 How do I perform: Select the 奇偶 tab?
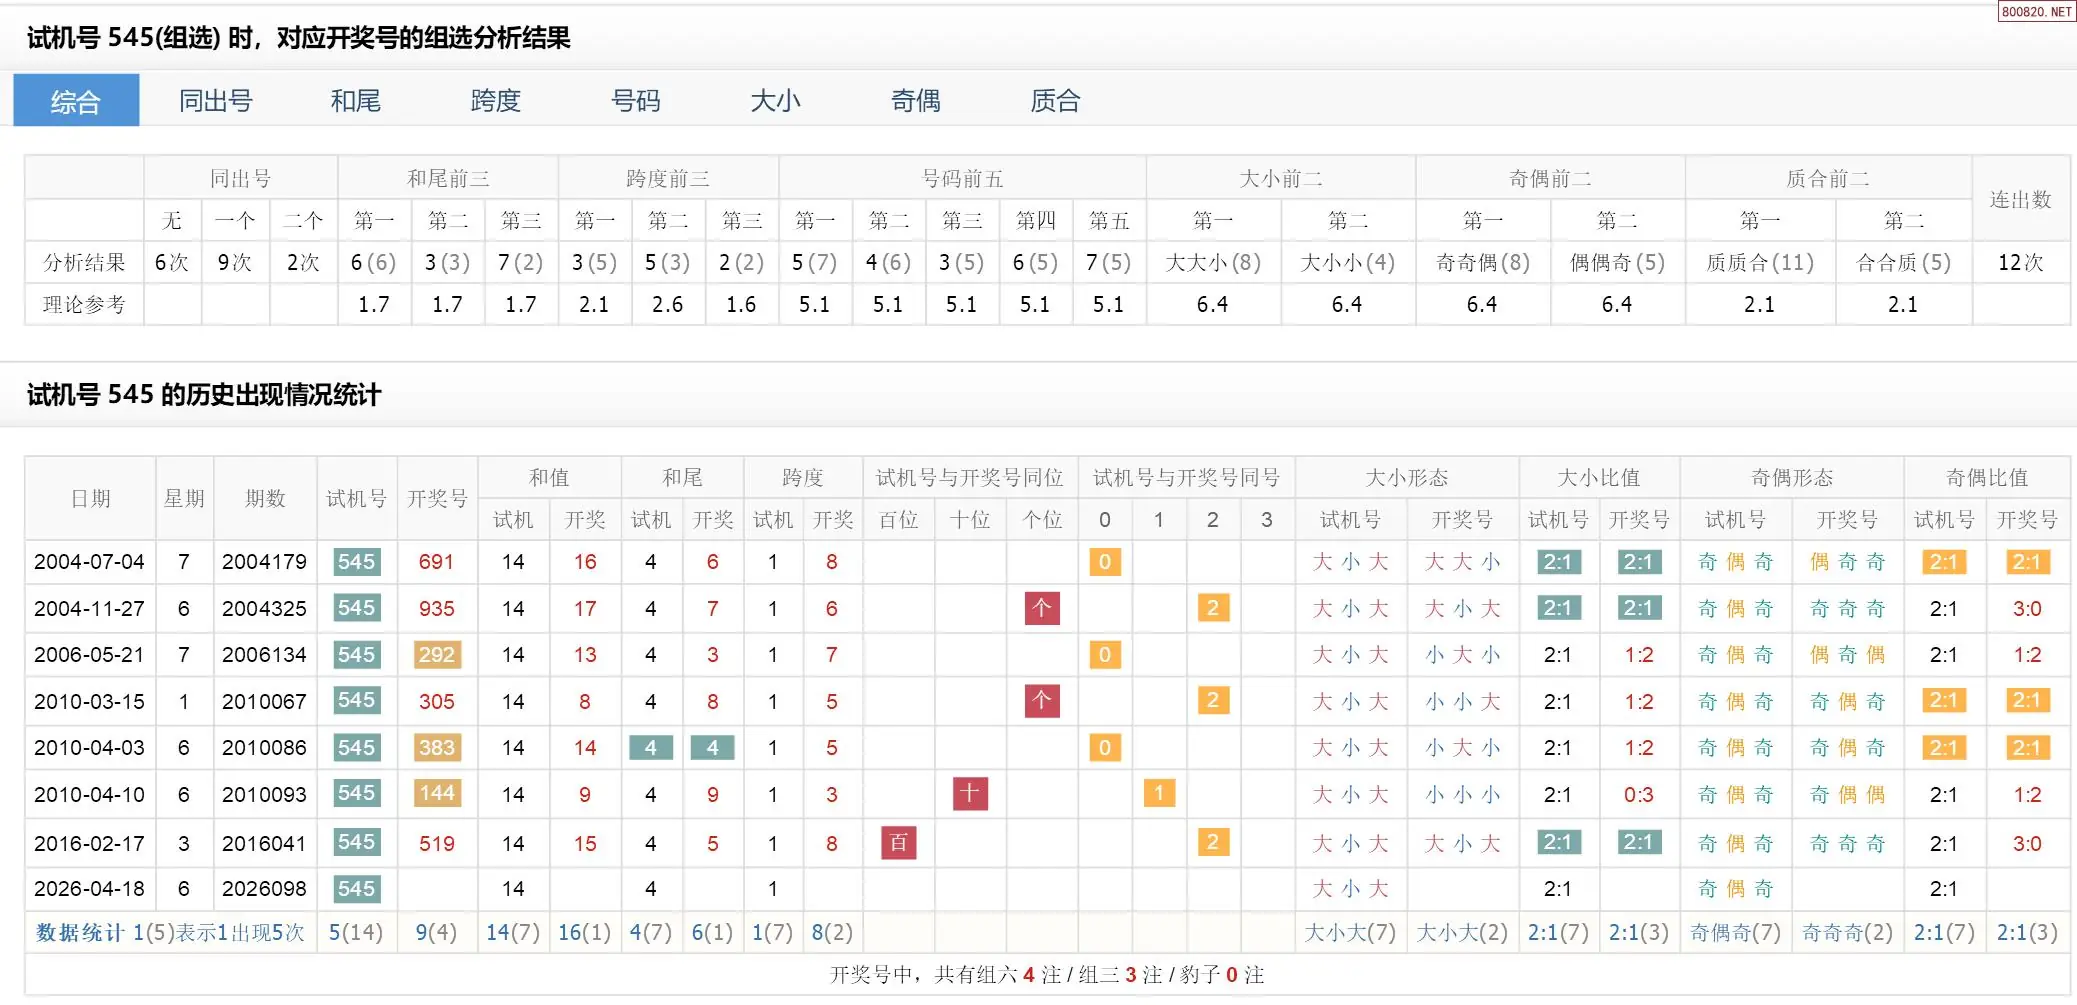915,101
